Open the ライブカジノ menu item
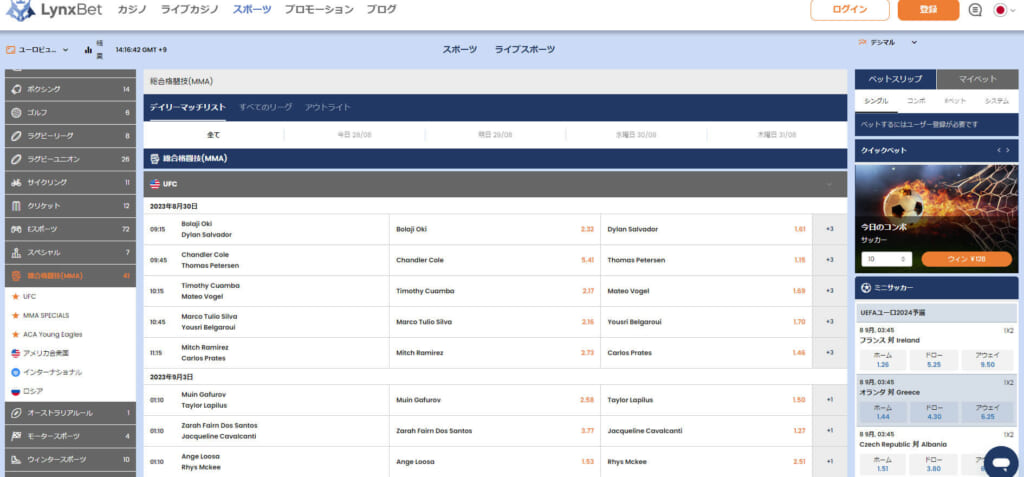The height and width of the screenshot is (477, 1024). tap(189, 10)
